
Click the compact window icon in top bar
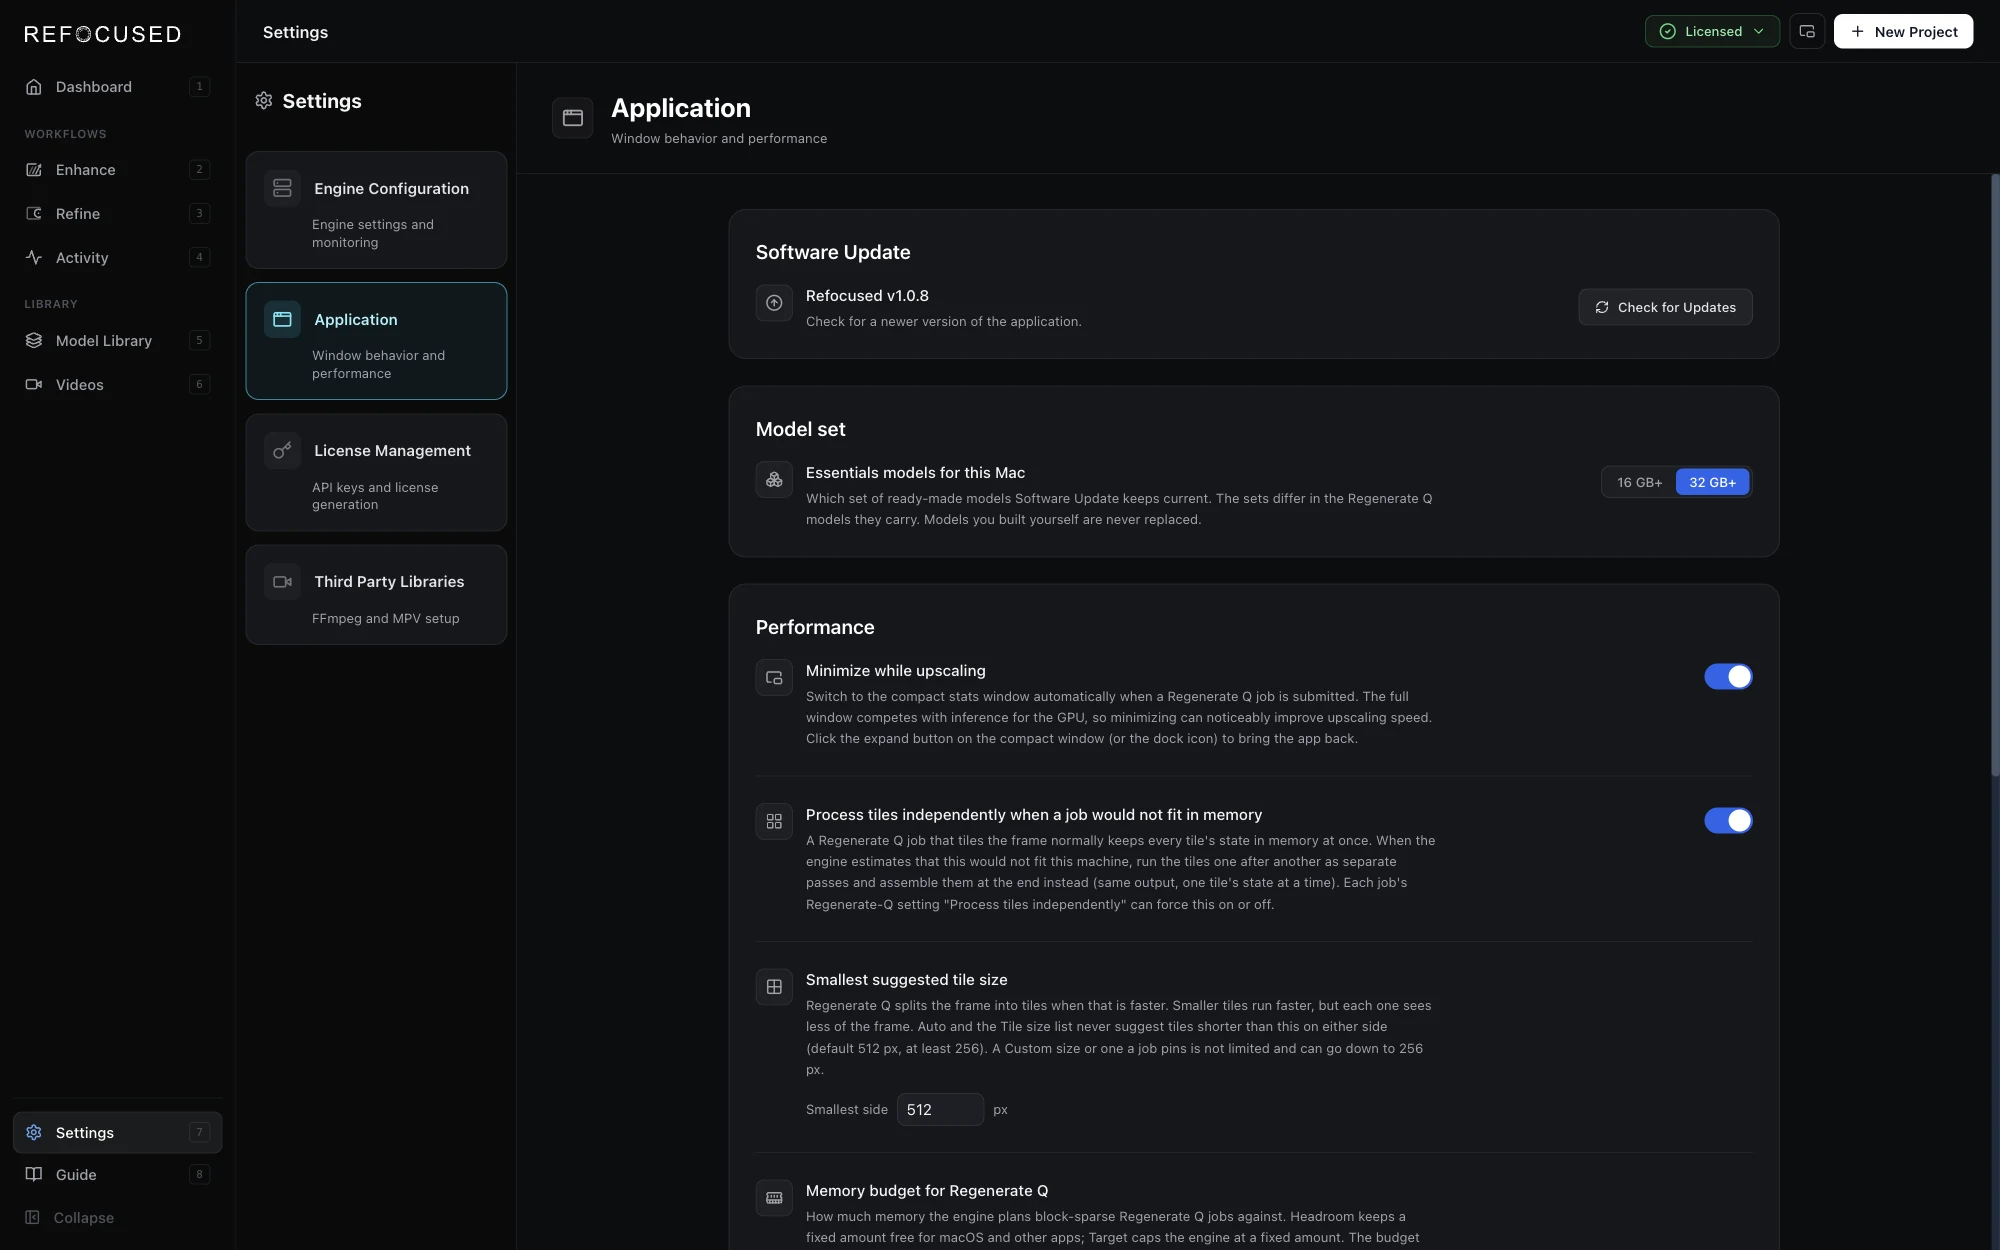coord(1807,31)
